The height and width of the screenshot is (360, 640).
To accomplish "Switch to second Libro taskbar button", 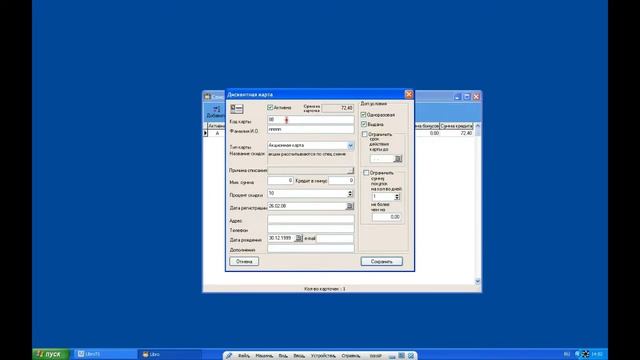I will click(170, 354).
